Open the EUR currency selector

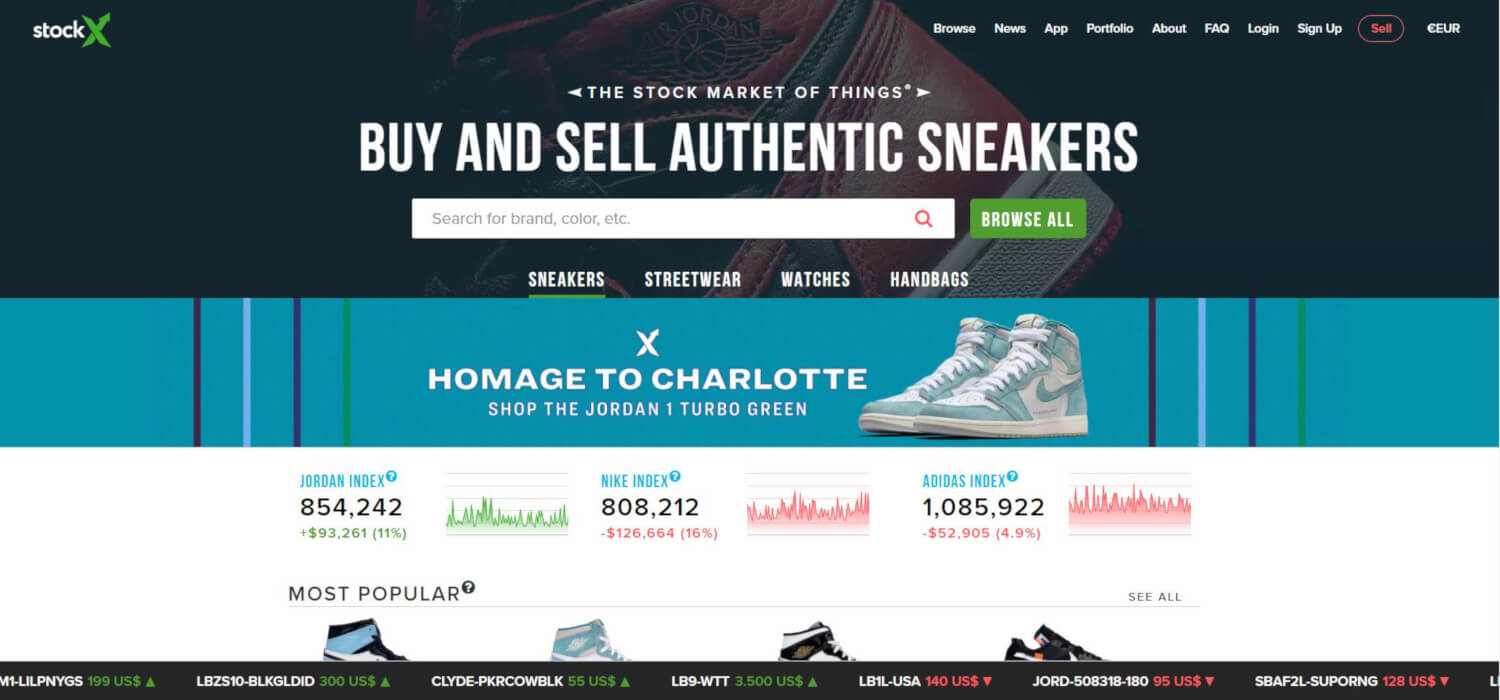tap(1443, 29)
